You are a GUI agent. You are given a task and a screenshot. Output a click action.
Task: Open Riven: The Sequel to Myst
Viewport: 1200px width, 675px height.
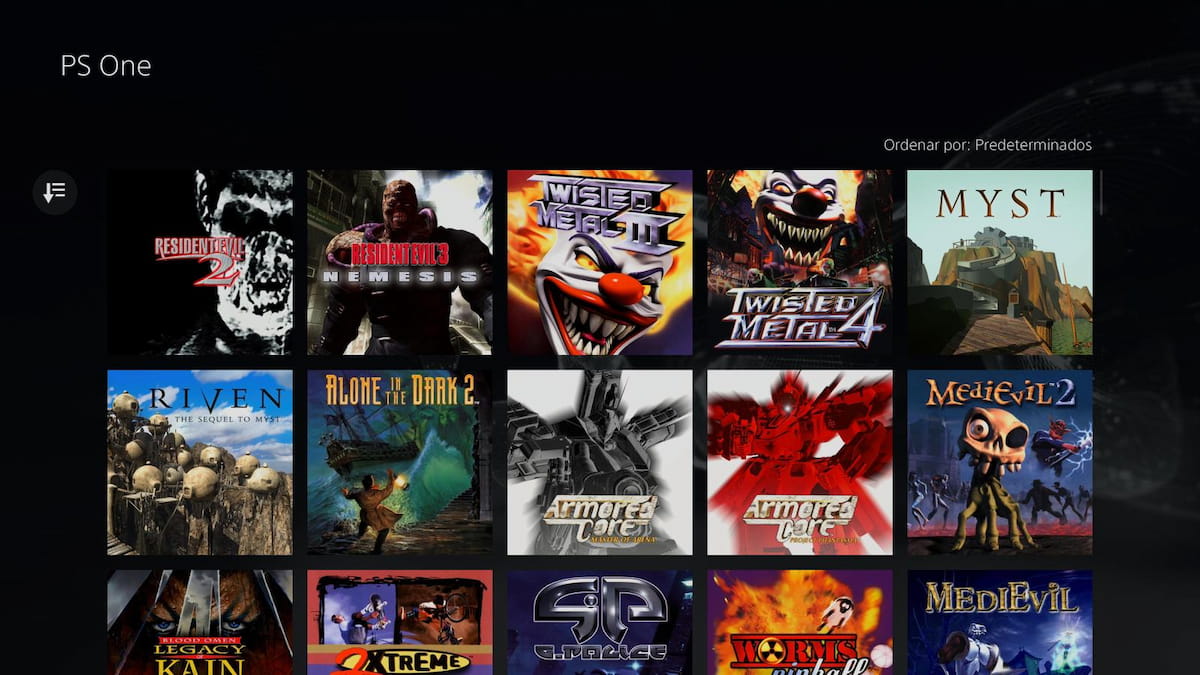tap(200, 462)
